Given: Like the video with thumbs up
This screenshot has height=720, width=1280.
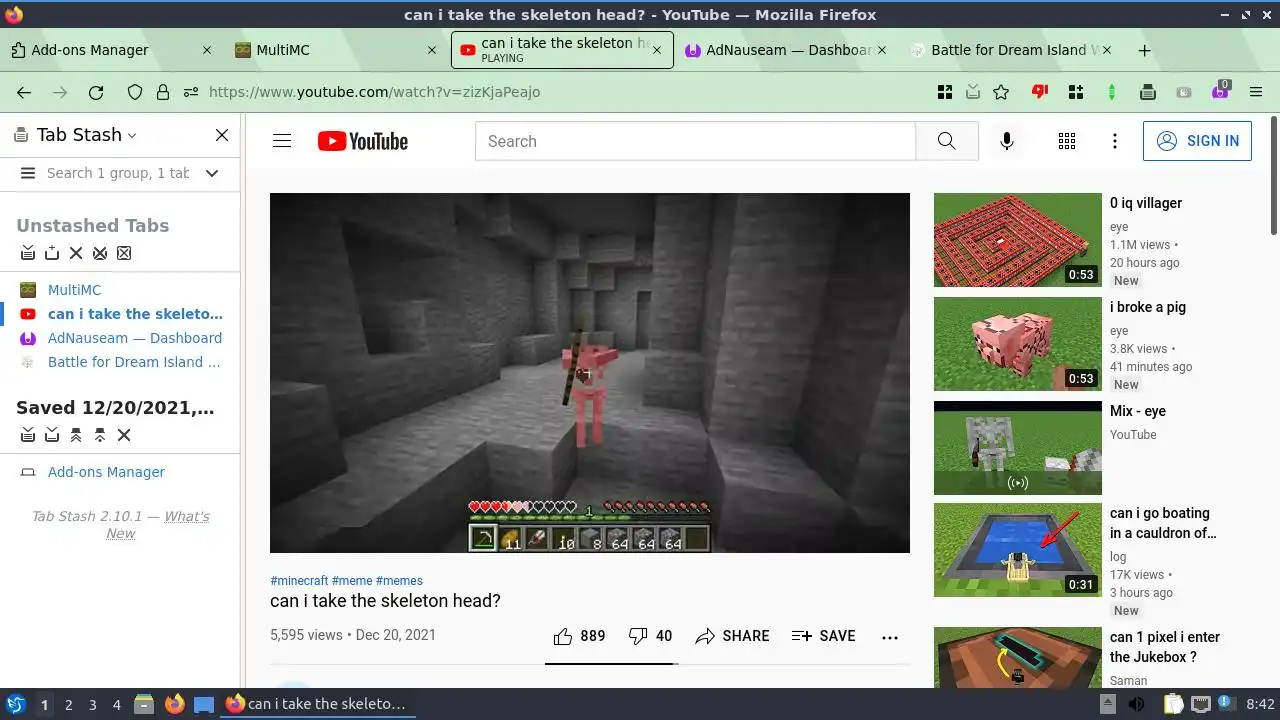Looking at the screenshot, I should coord(579,636).
